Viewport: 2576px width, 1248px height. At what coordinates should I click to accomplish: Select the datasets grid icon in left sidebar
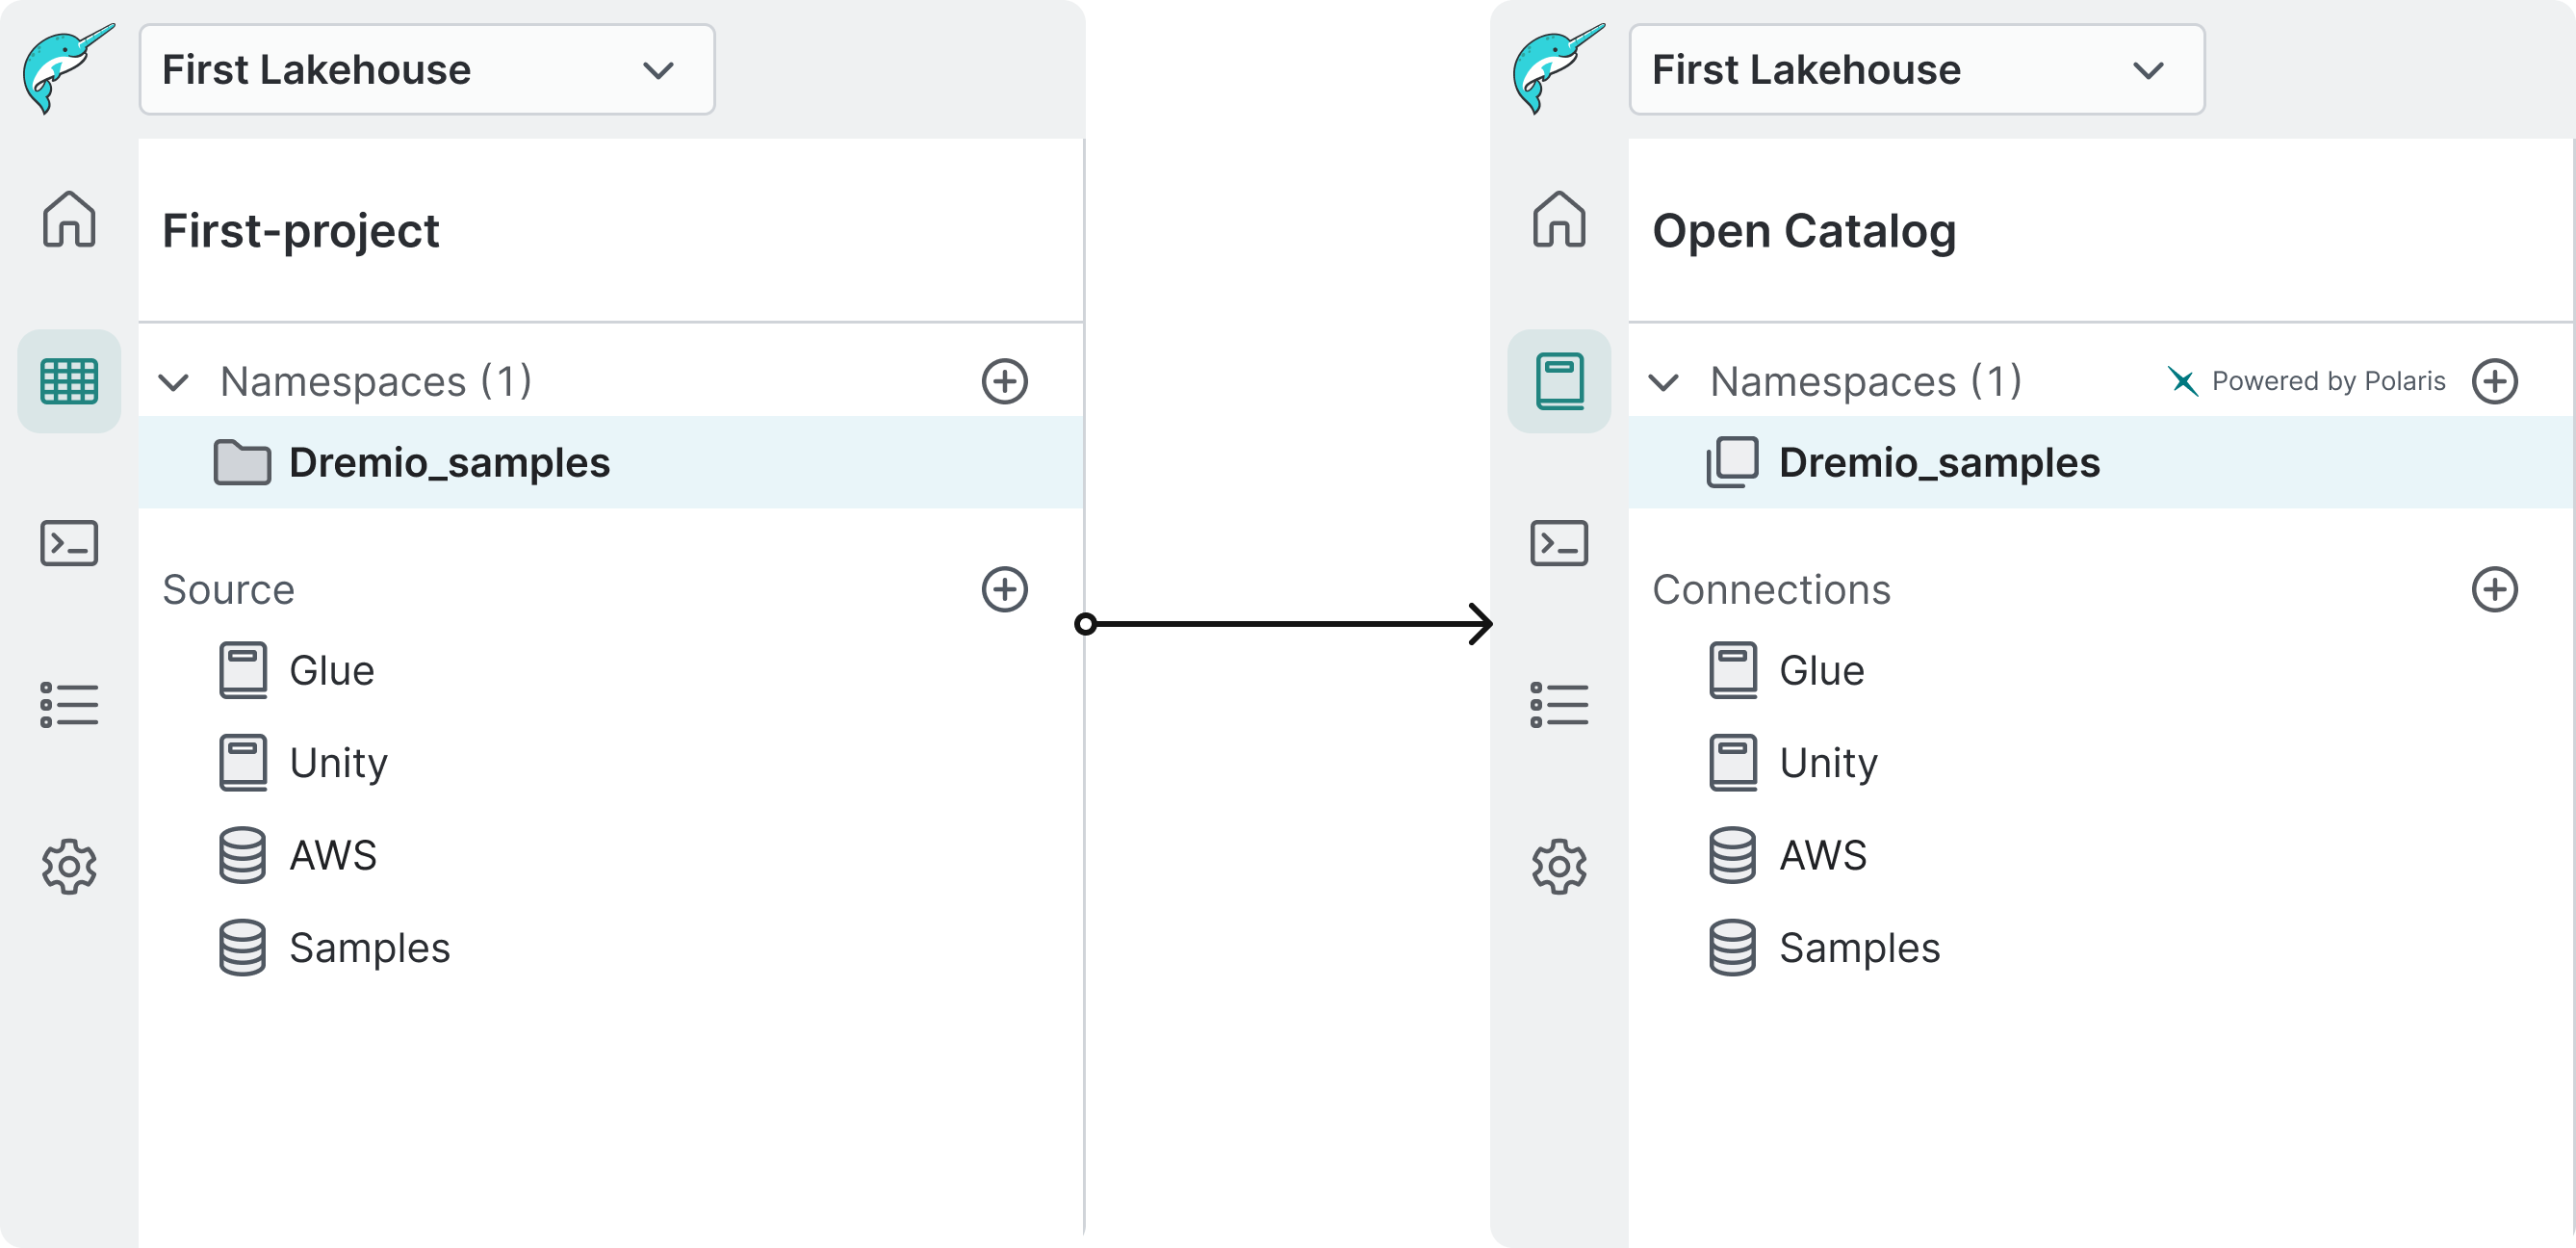[x=69, y=381]
